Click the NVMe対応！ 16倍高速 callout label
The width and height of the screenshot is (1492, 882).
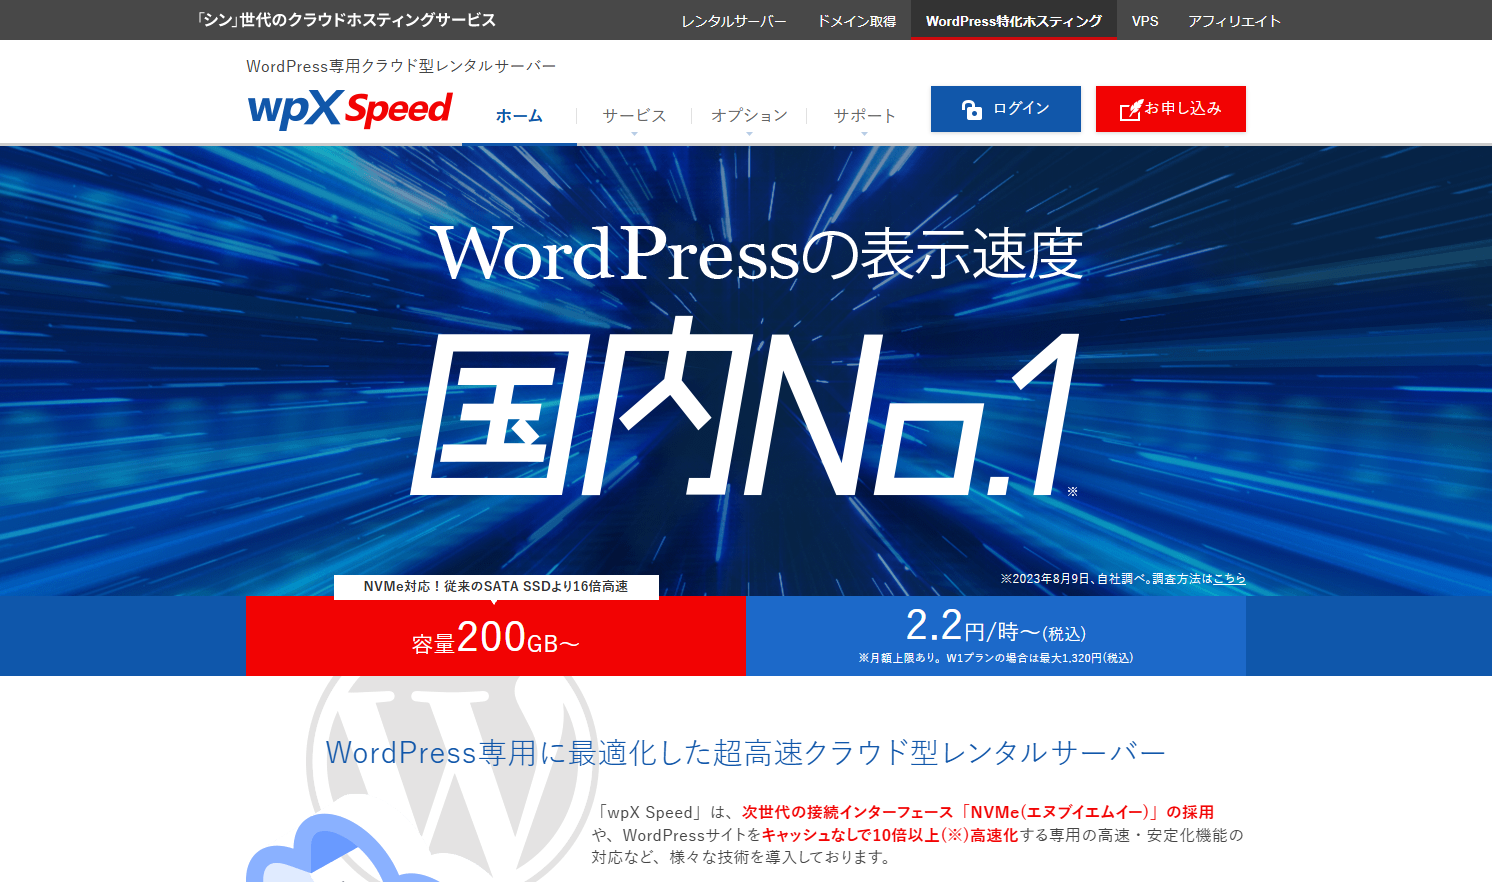pyautogui.click(x=496, y=587)
